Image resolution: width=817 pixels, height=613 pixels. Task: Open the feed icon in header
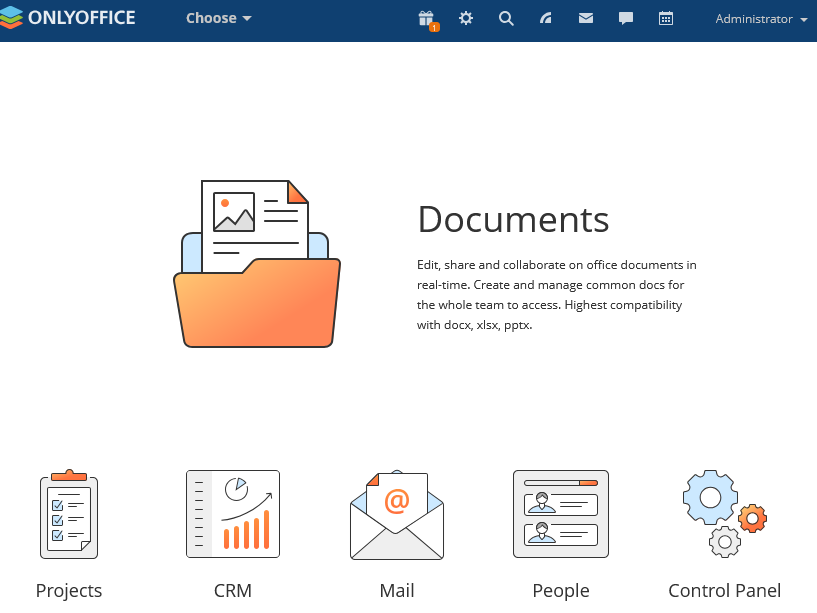[x=546, y=19]
